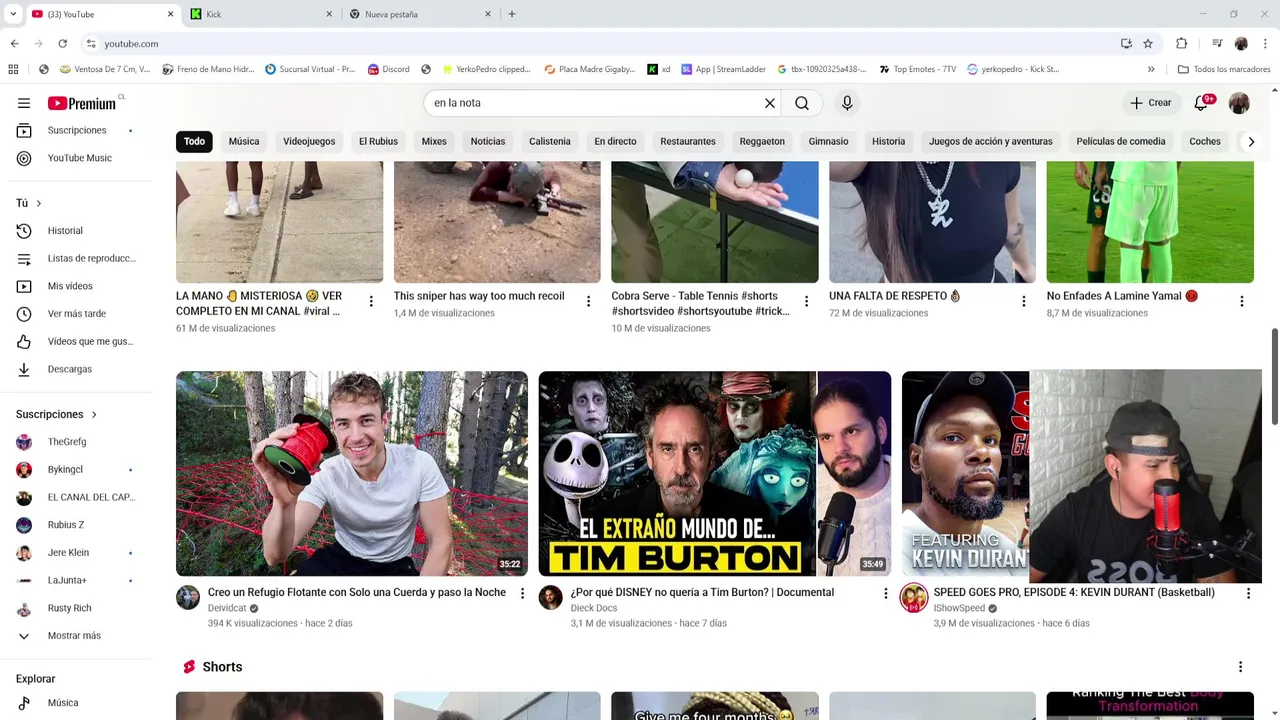The image size is (1280, 720).
Task: Select the Noticias filter chip
Action: click(x=488, y=141)
